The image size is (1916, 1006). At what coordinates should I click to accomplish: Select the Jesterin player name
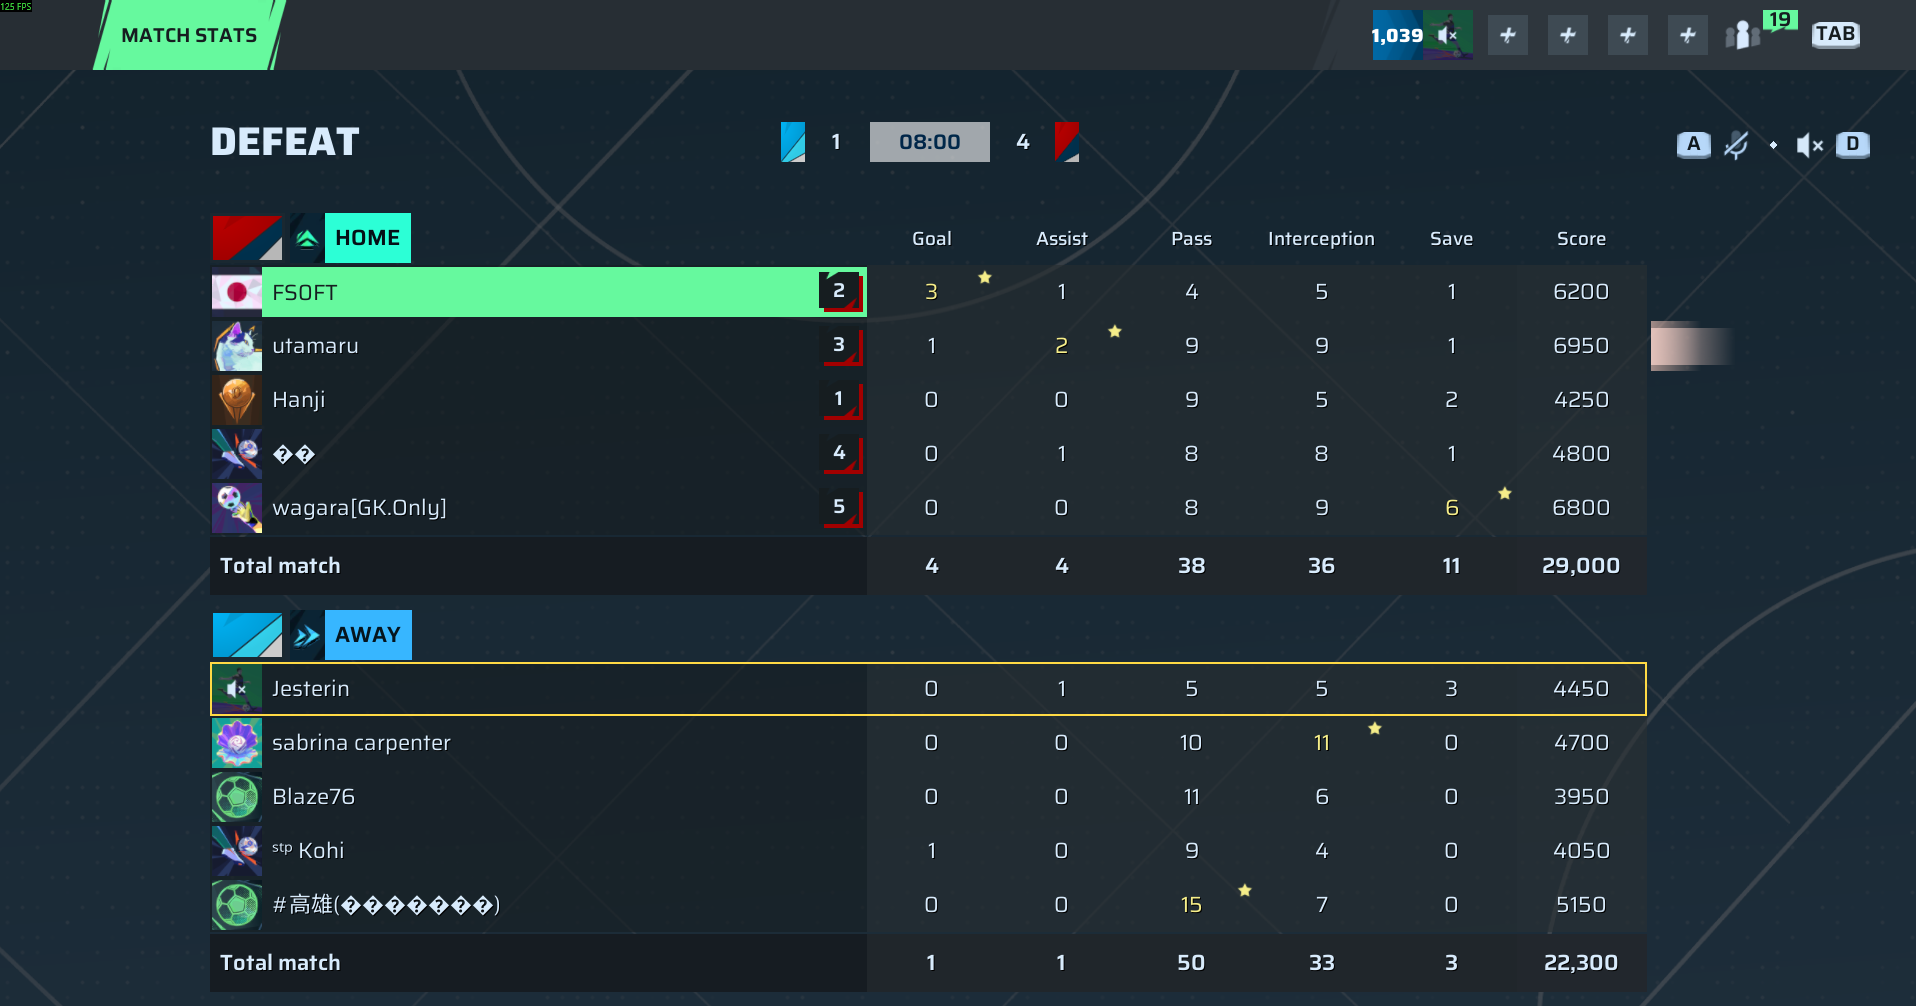(310, 689)
